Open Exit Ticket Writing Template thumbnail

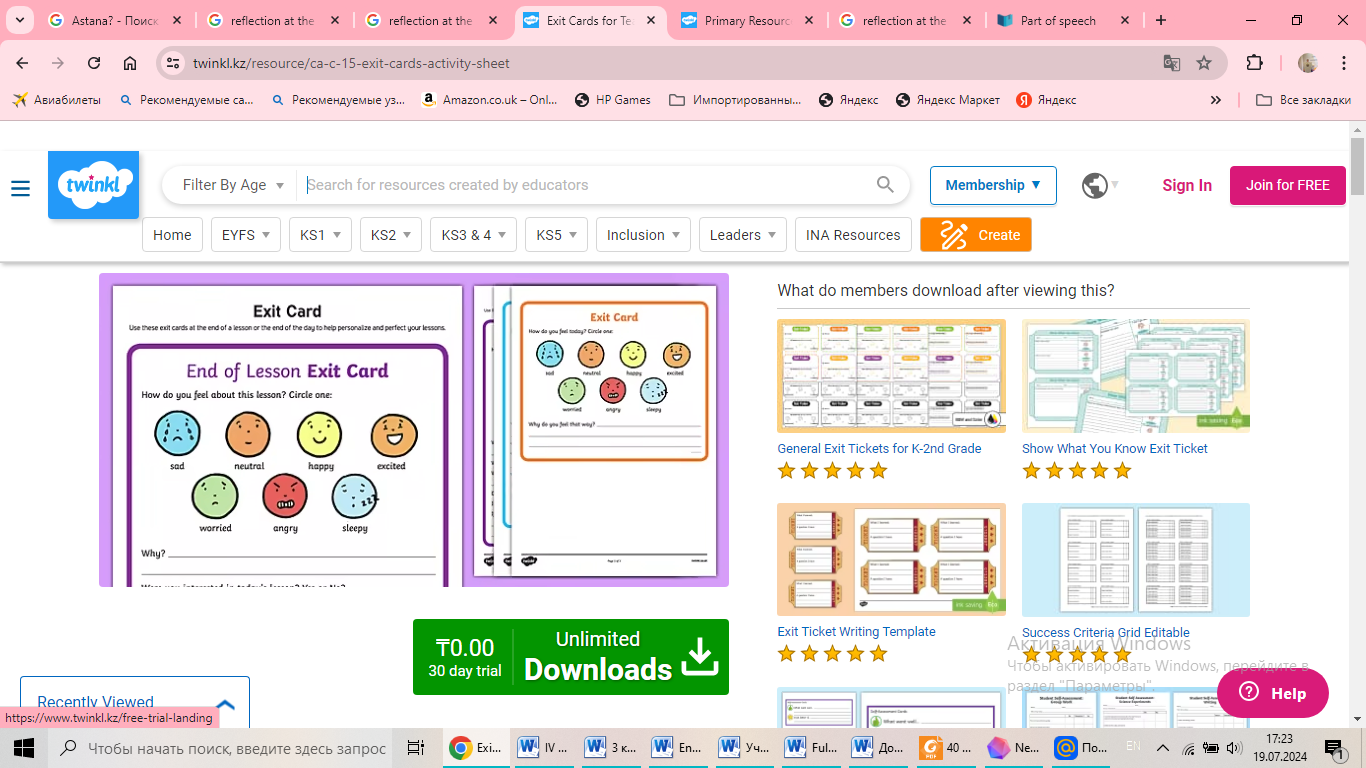pos(891,559)
